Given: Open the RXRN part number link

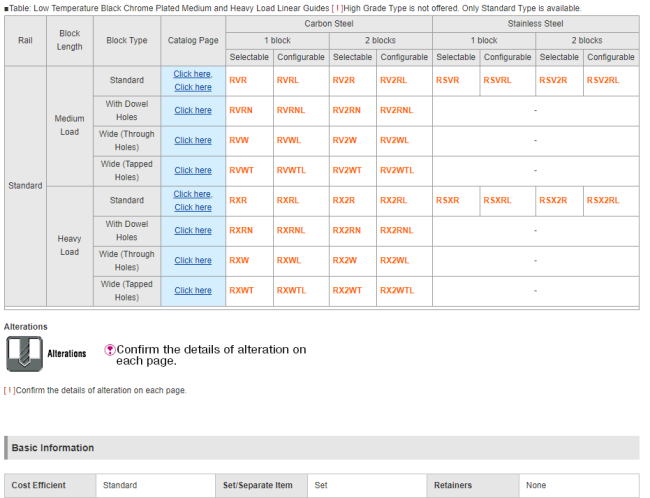Looking at the screenshot, I should tap(240, 230).
